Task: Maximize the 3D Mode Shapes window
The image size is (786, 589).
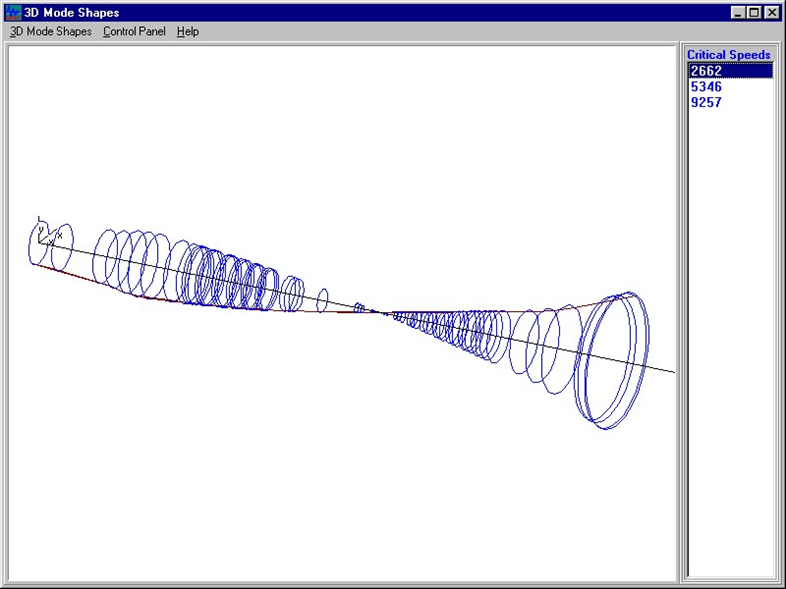Action: pyautogui.click(x=754, y=12)
